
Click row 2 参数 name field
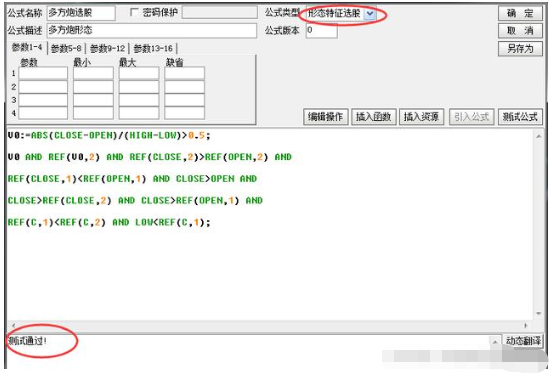[43, 87]
